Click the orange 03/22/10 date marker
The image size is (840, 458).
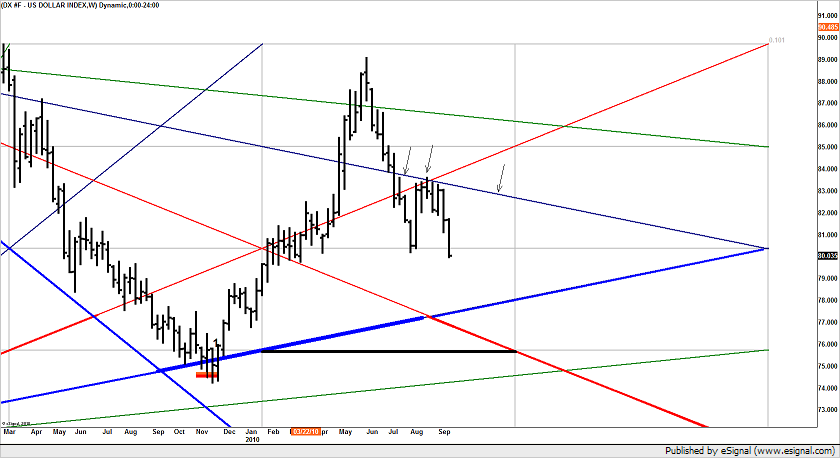(x=307, y=431)
